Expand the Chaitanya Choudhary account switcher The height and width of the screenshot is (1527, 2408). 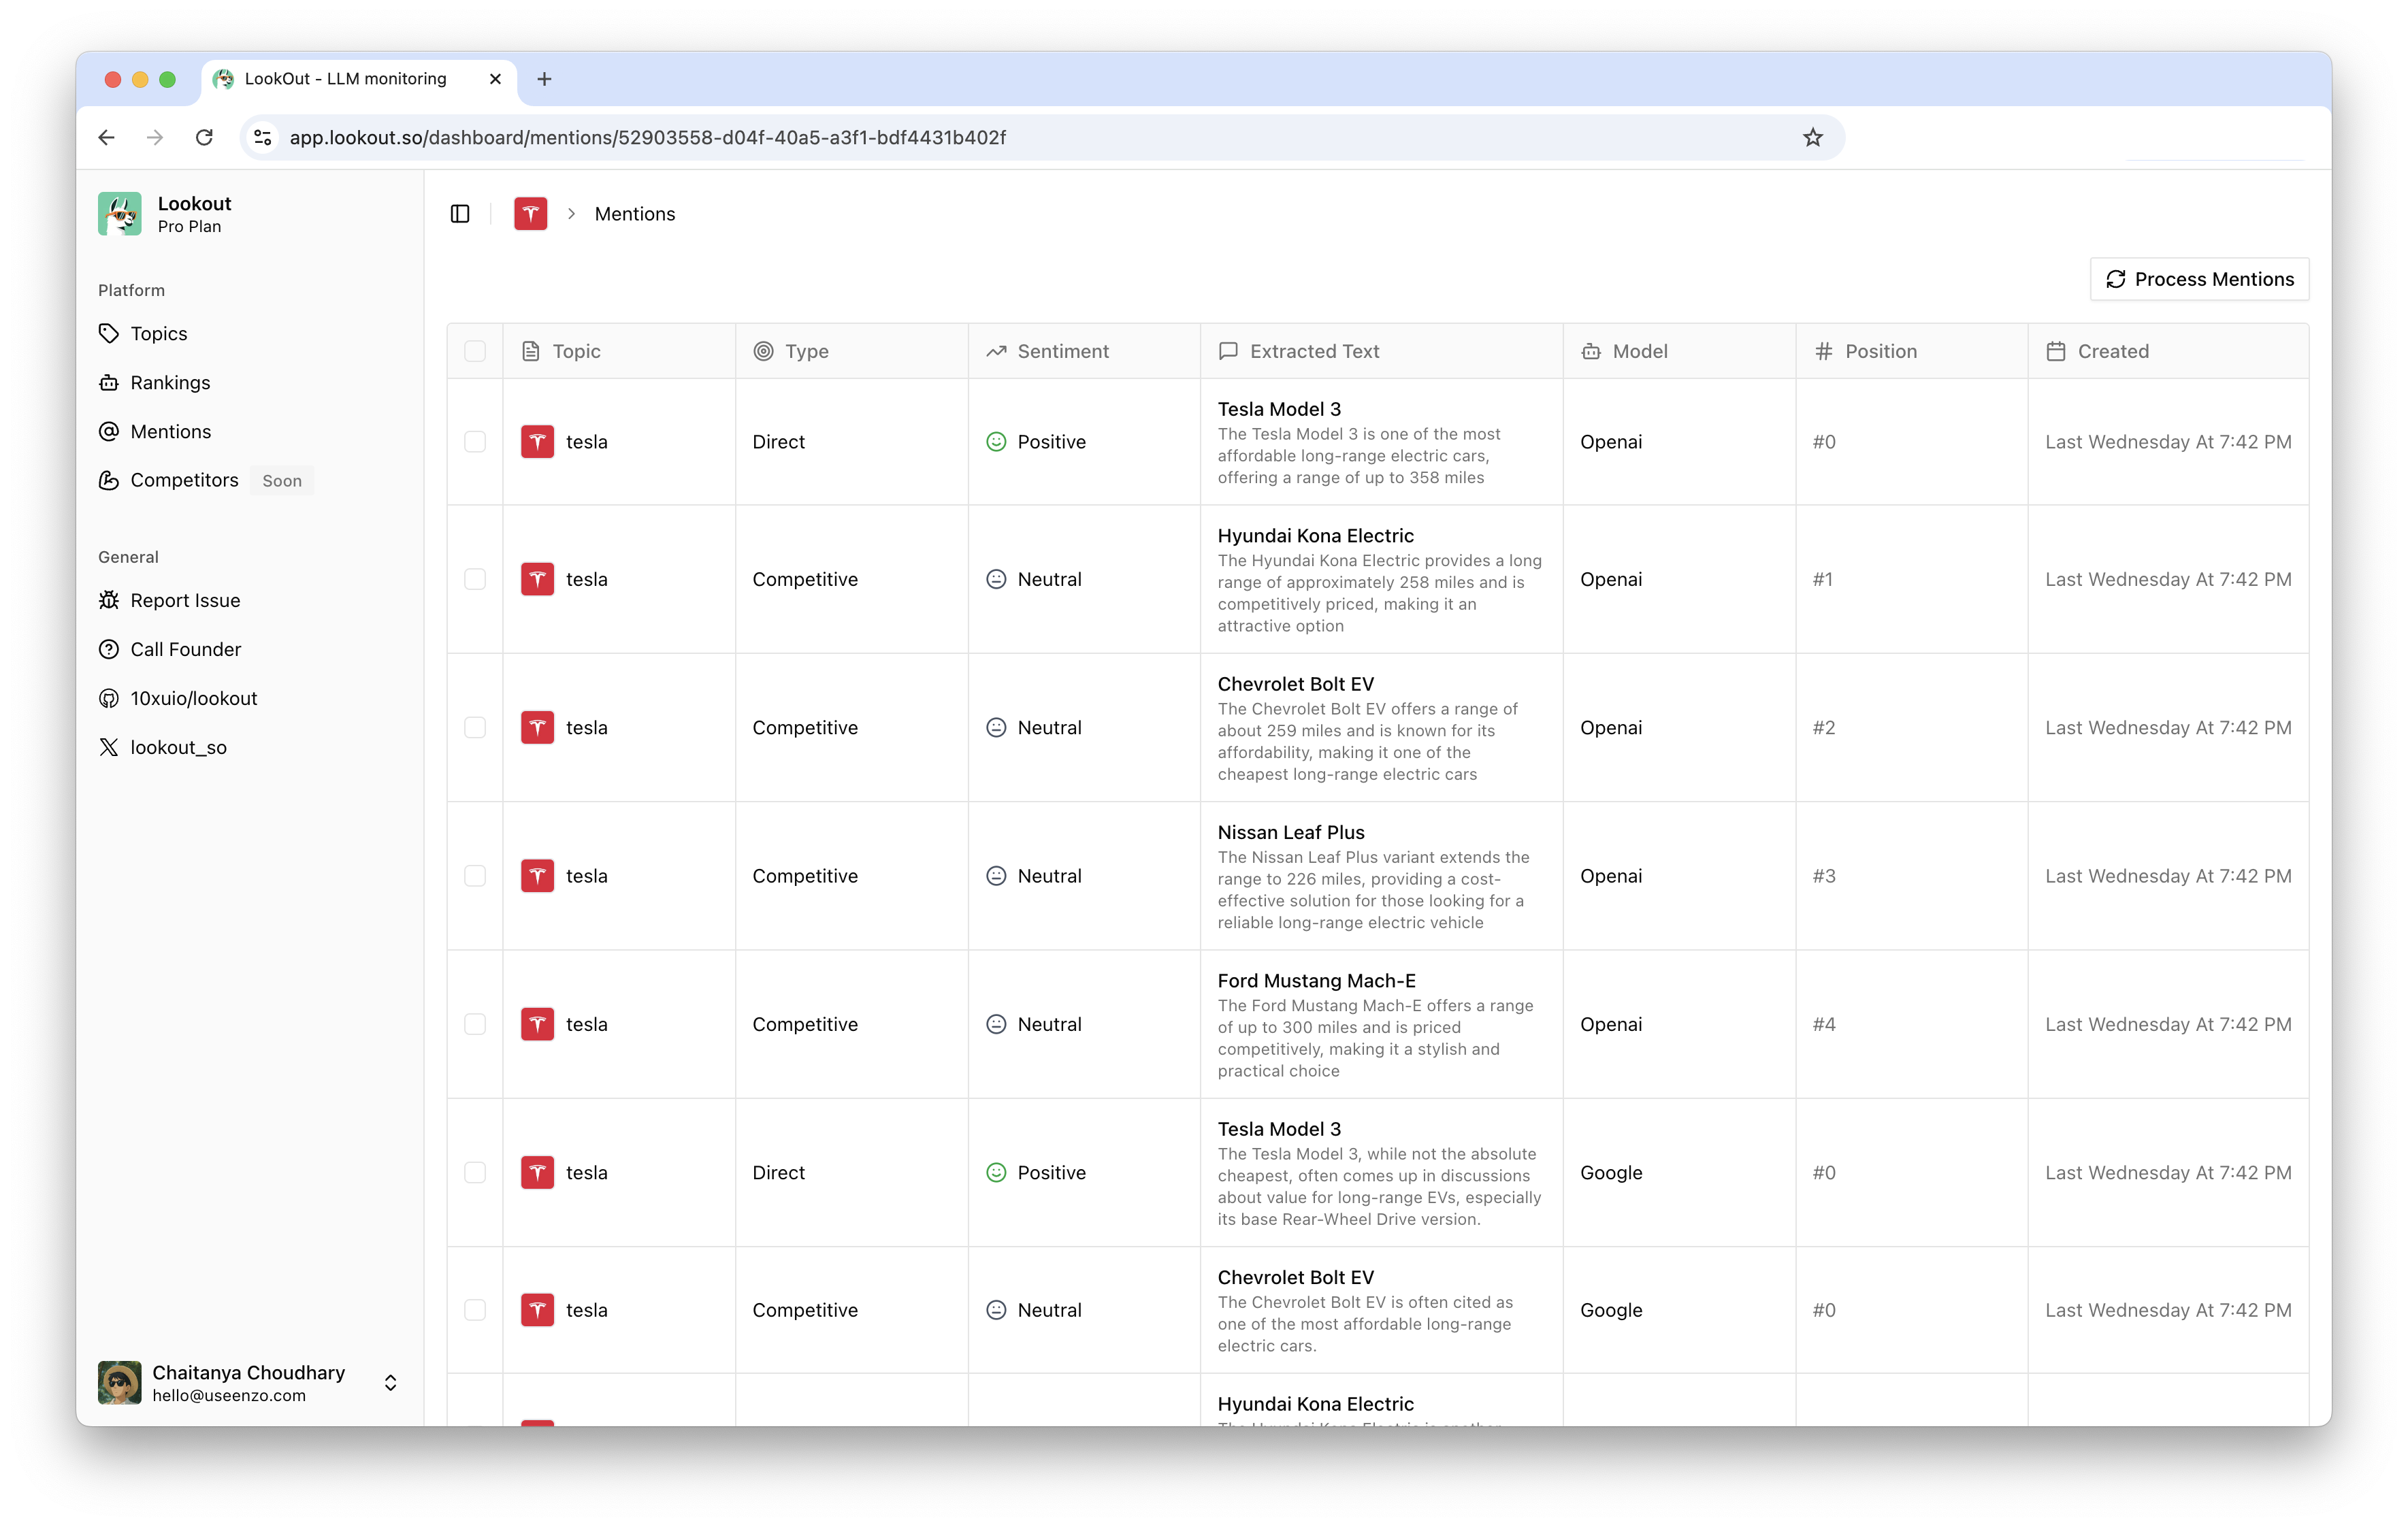tap(390, 1383)
